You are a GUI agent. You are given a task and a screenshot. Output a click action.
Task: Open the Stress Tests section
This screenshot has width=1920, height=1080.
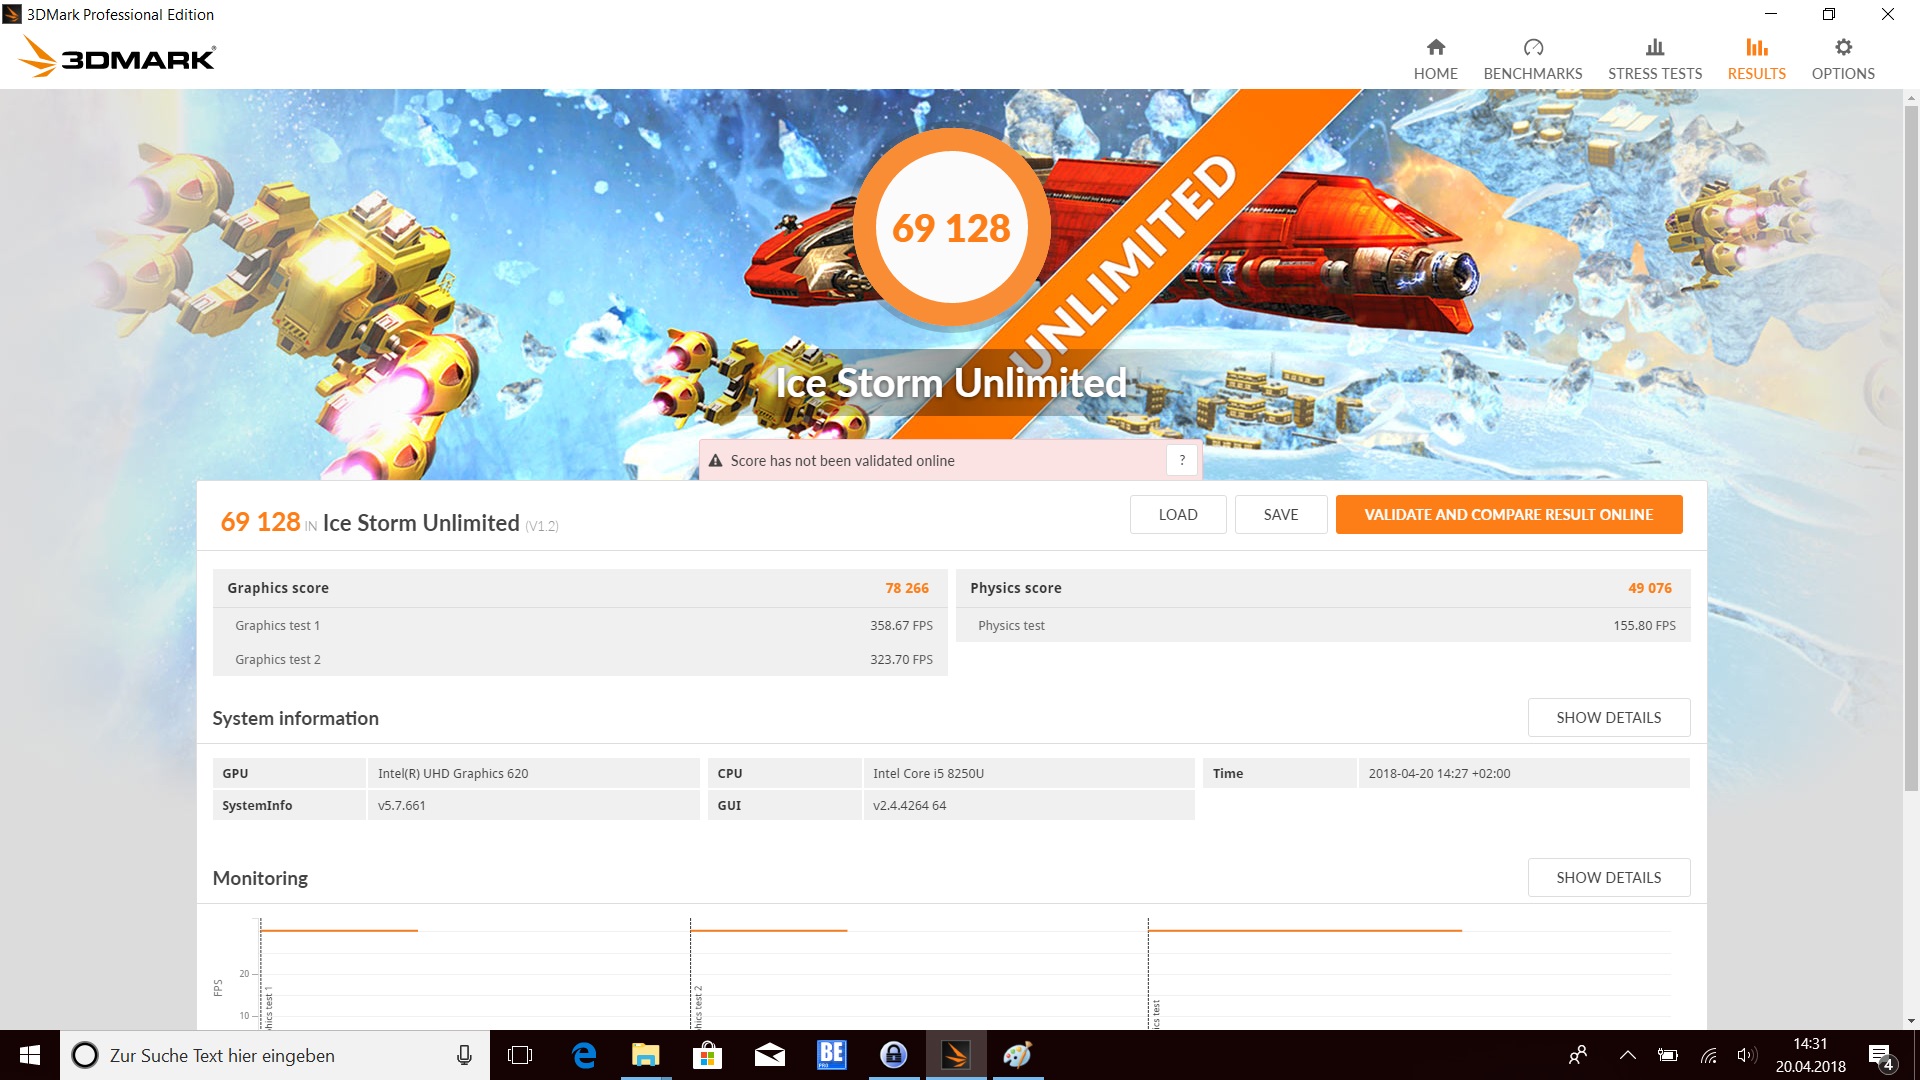click(1654, 60)
